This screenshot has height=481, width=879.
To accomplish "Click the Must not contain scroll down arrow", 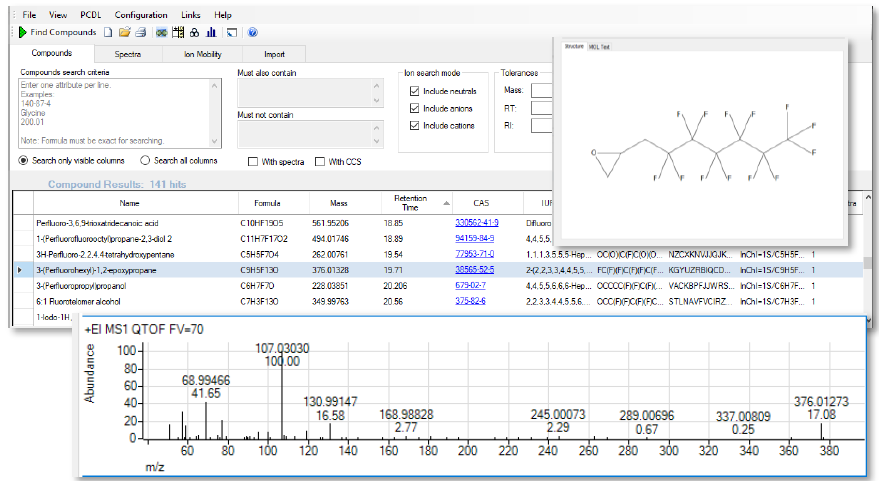I will click(377, 141).
